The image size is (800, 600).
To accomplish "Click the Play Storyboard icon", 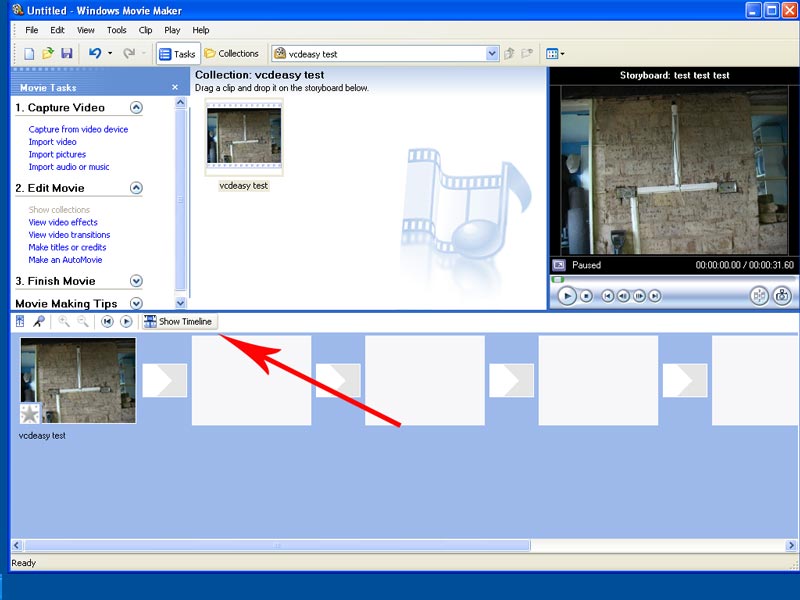I will click(x=126, y=321).
